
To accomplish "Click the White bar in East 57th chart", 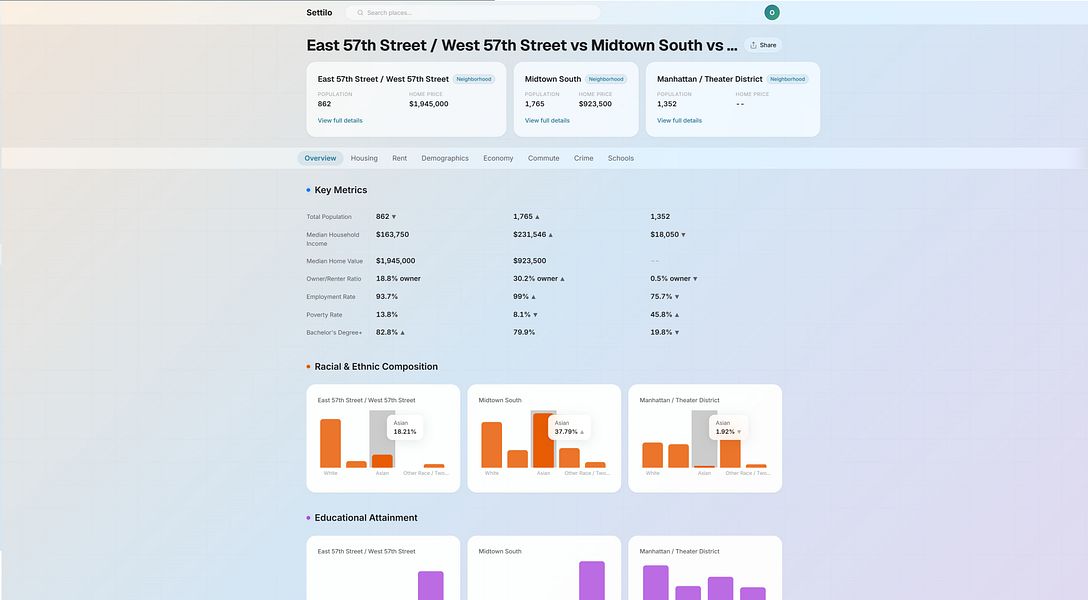I will 330,443.
